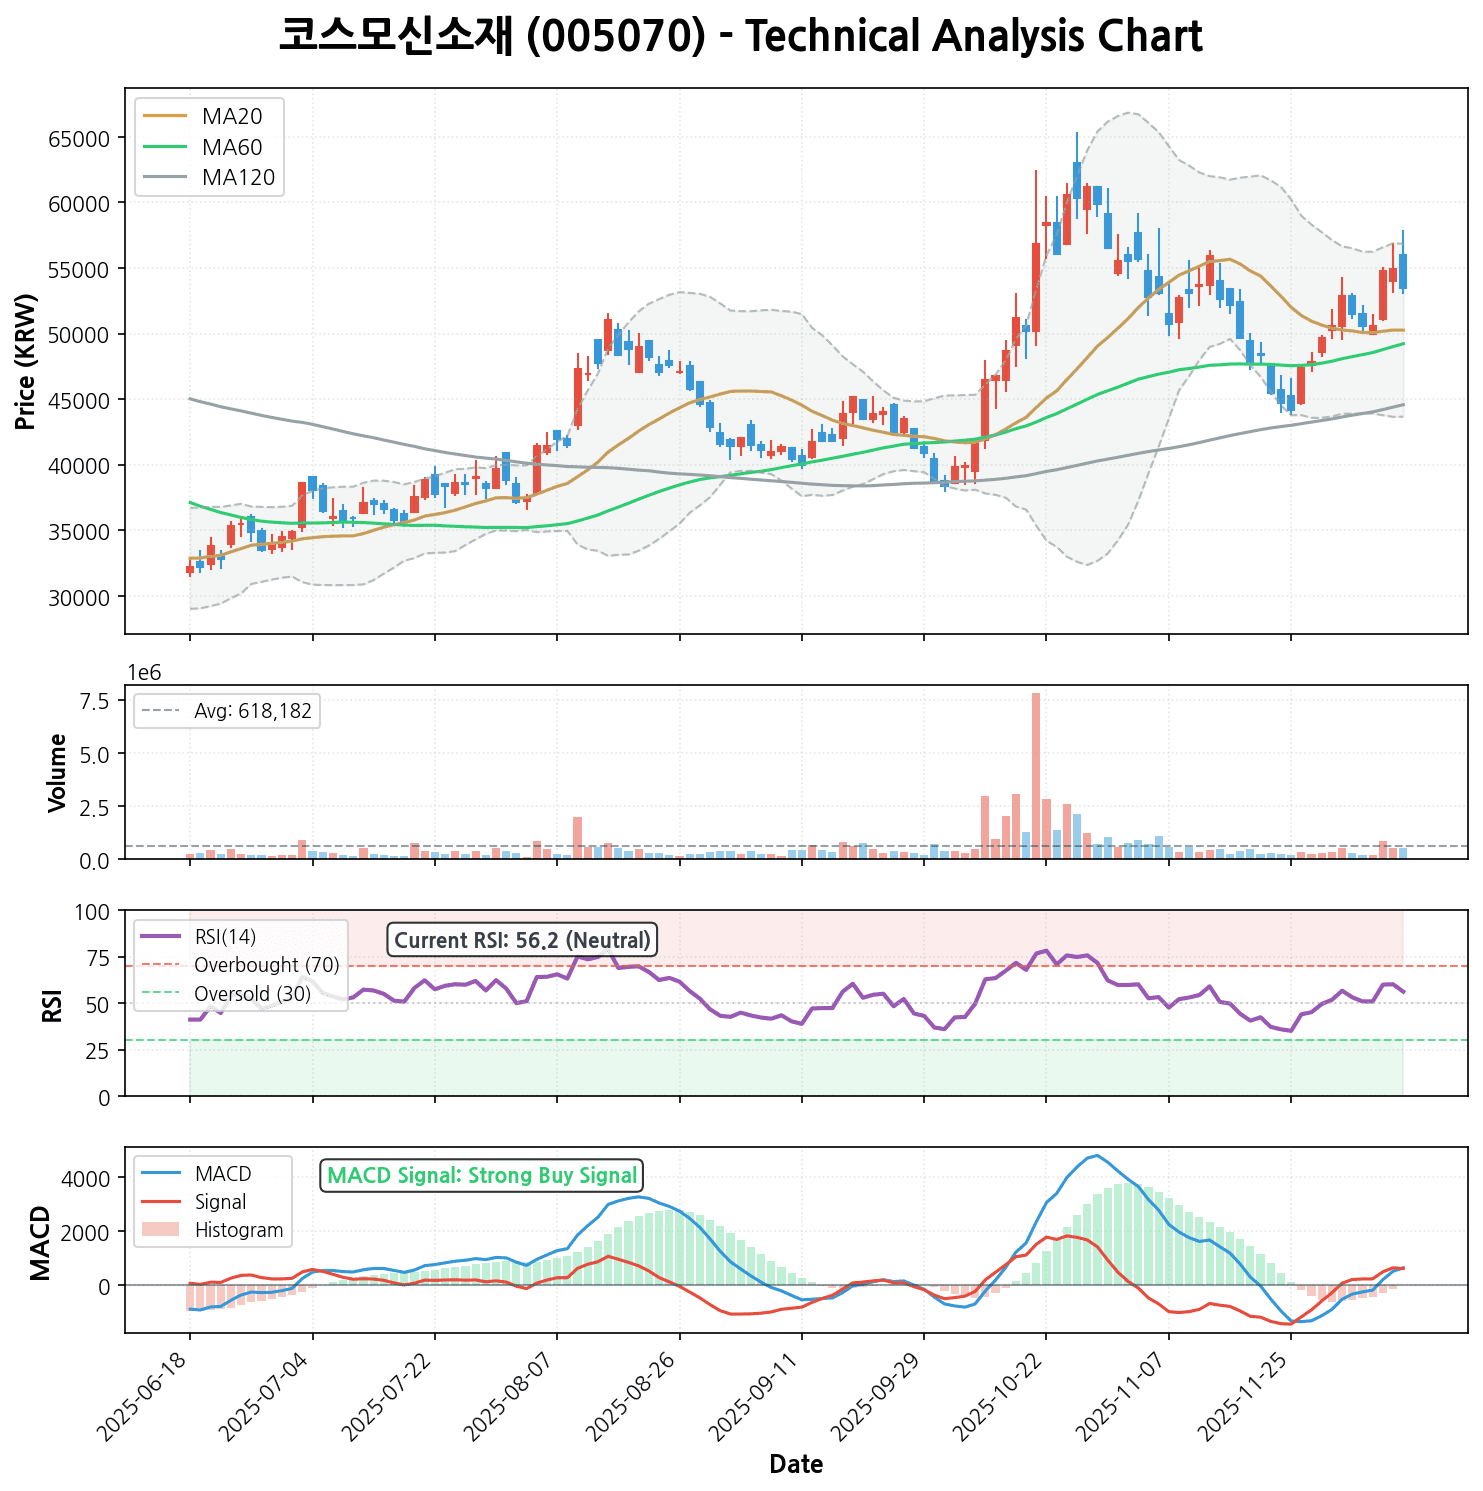Click the Date x-axis label
This screenshot has height=1491, width=1483.
796,1465
